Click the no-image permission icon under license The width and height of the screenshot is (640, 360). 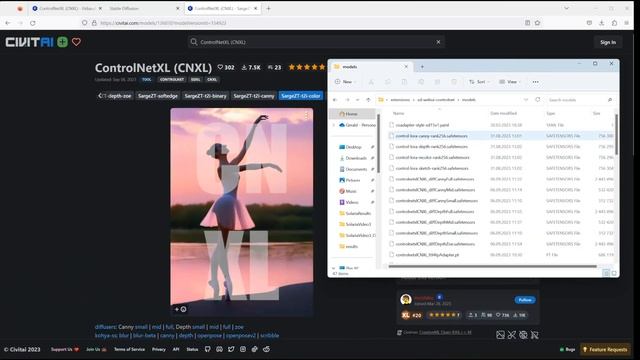coord(500,335)
